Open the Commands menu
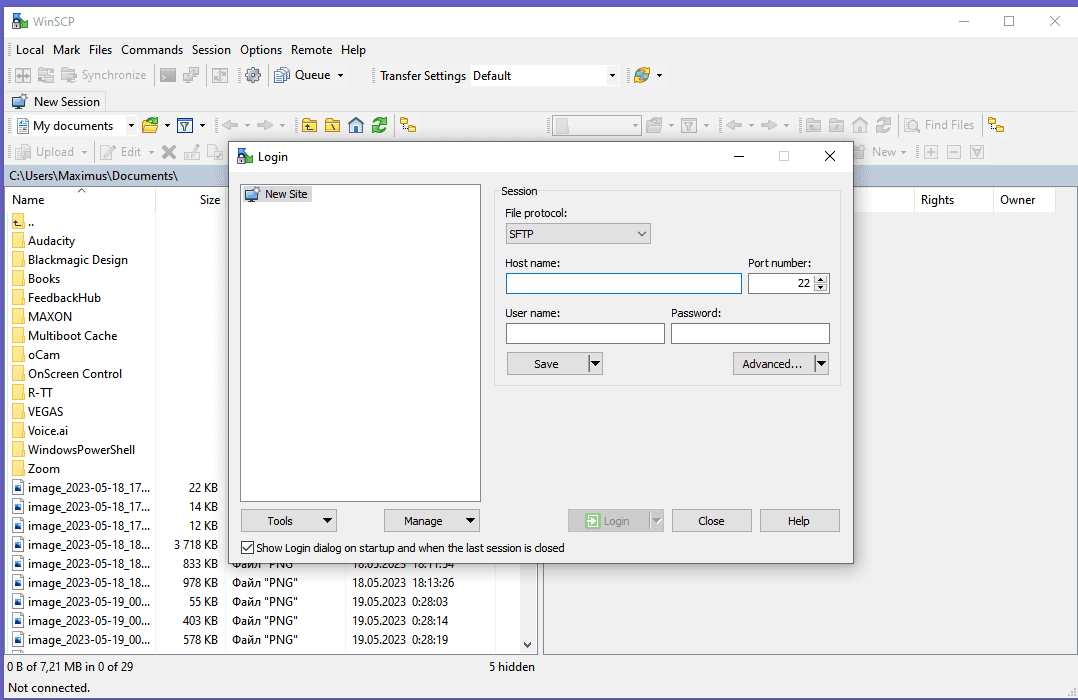 (x=152, y=50)
